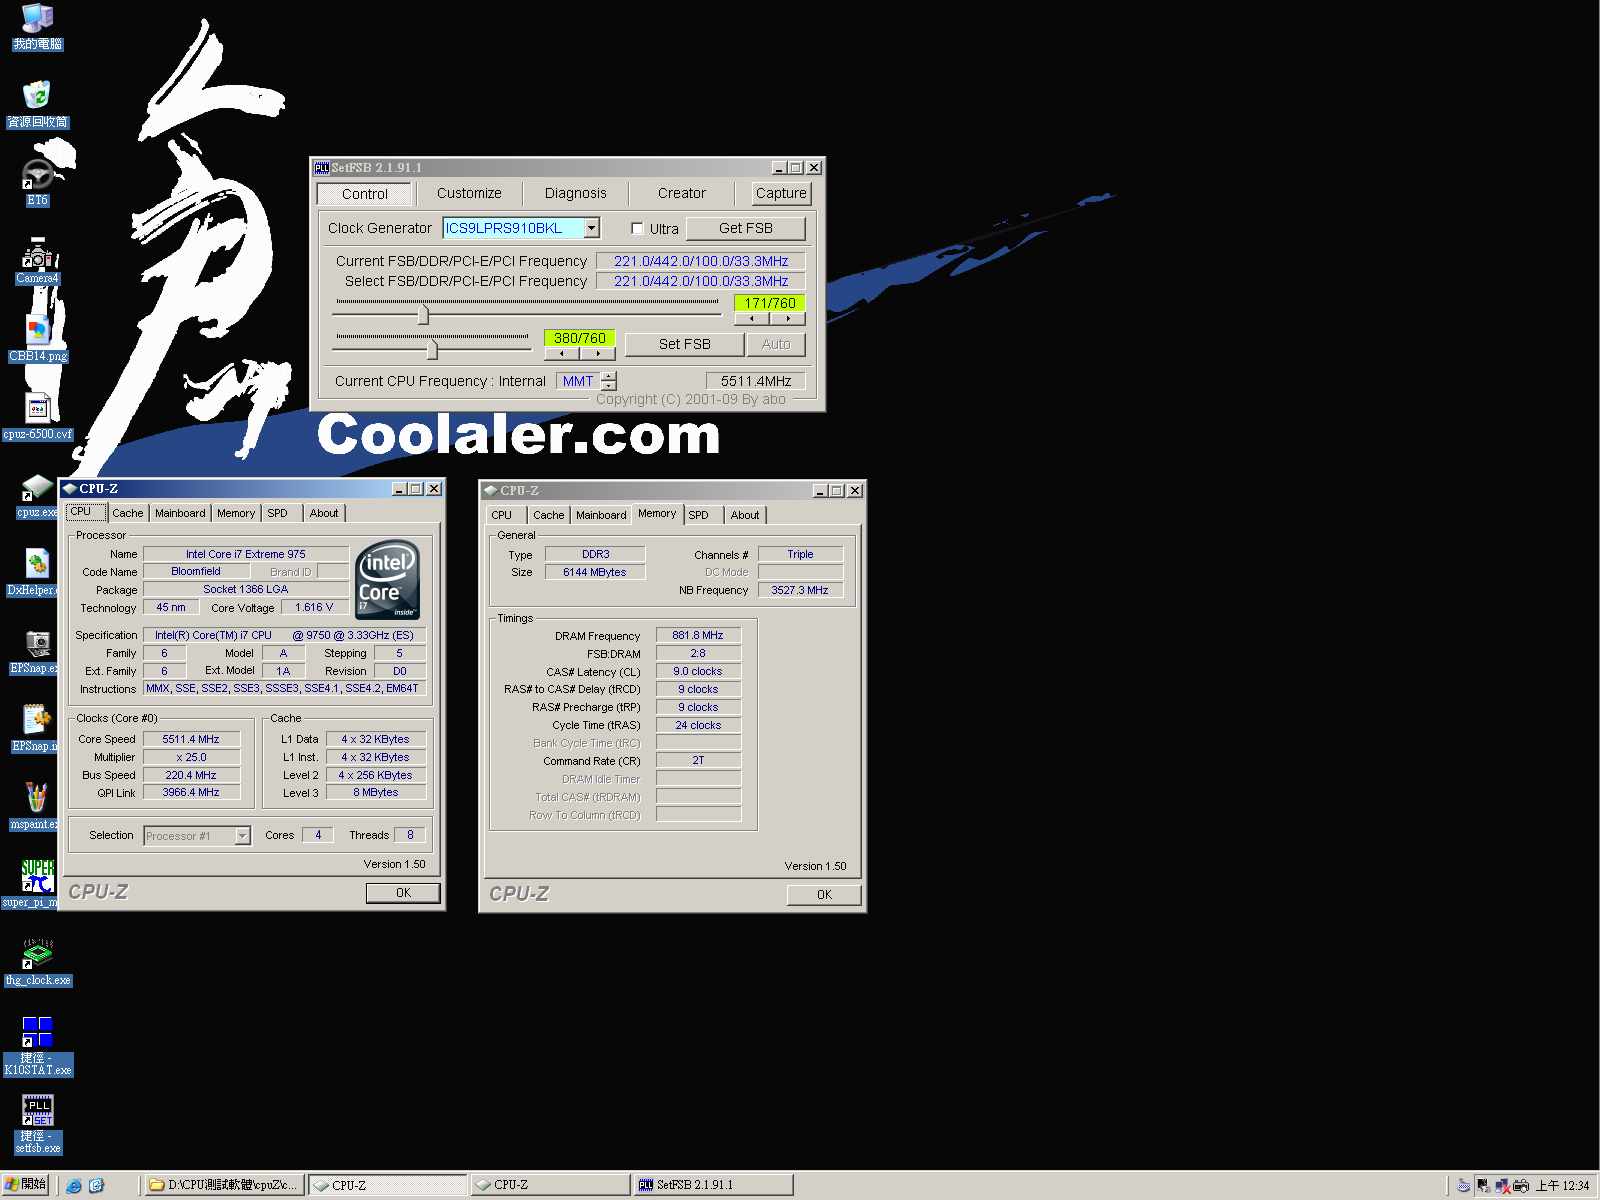Open the CBB14.png image file

[37, 339]
